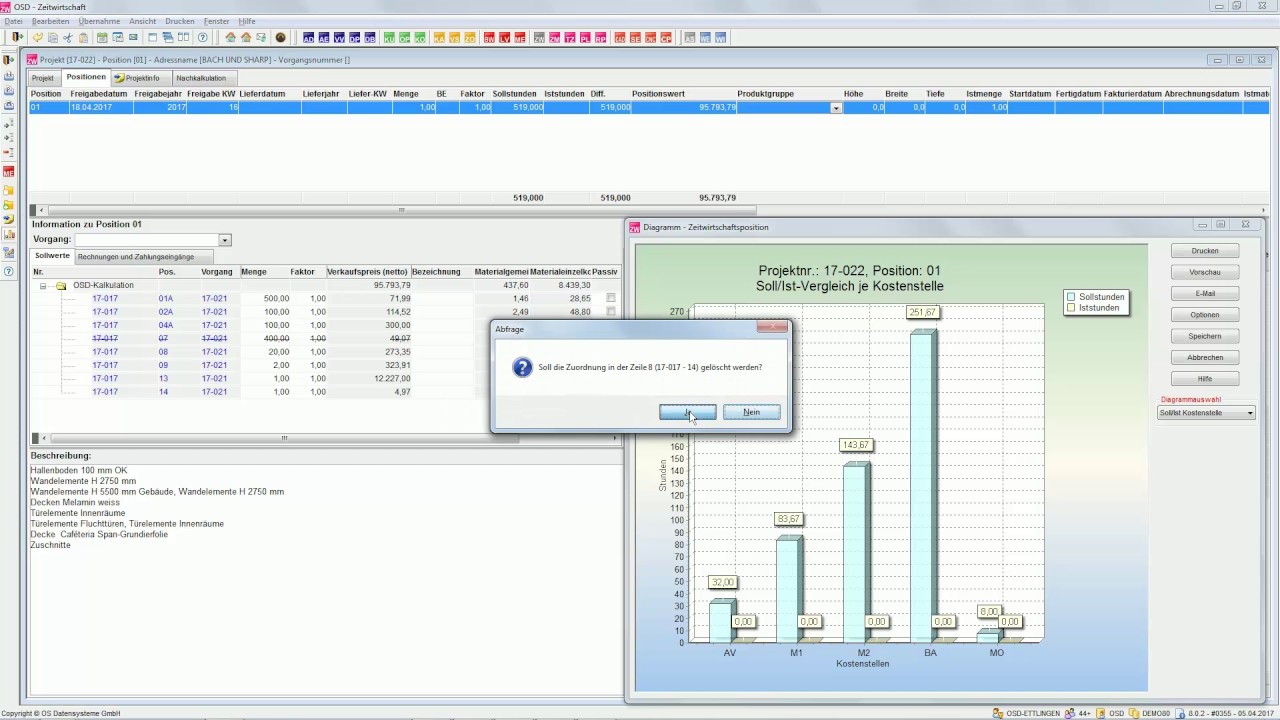The width and height of the screenshot is (1280, 720).
Task: Select the orange ZO toolbar icon
Action: pyautogui.click(x=470, y=38)
